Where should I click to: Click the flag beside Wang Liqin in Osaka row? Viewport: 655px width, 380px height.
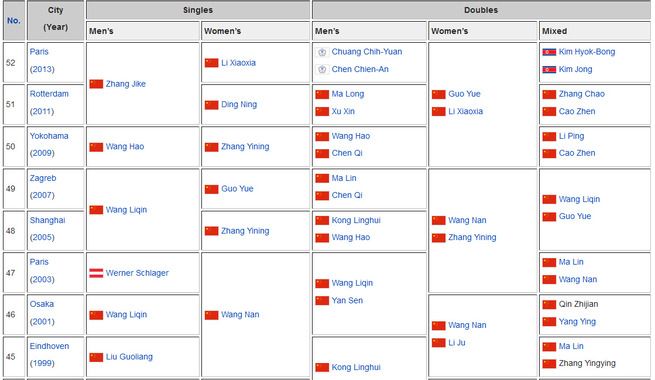96,315
